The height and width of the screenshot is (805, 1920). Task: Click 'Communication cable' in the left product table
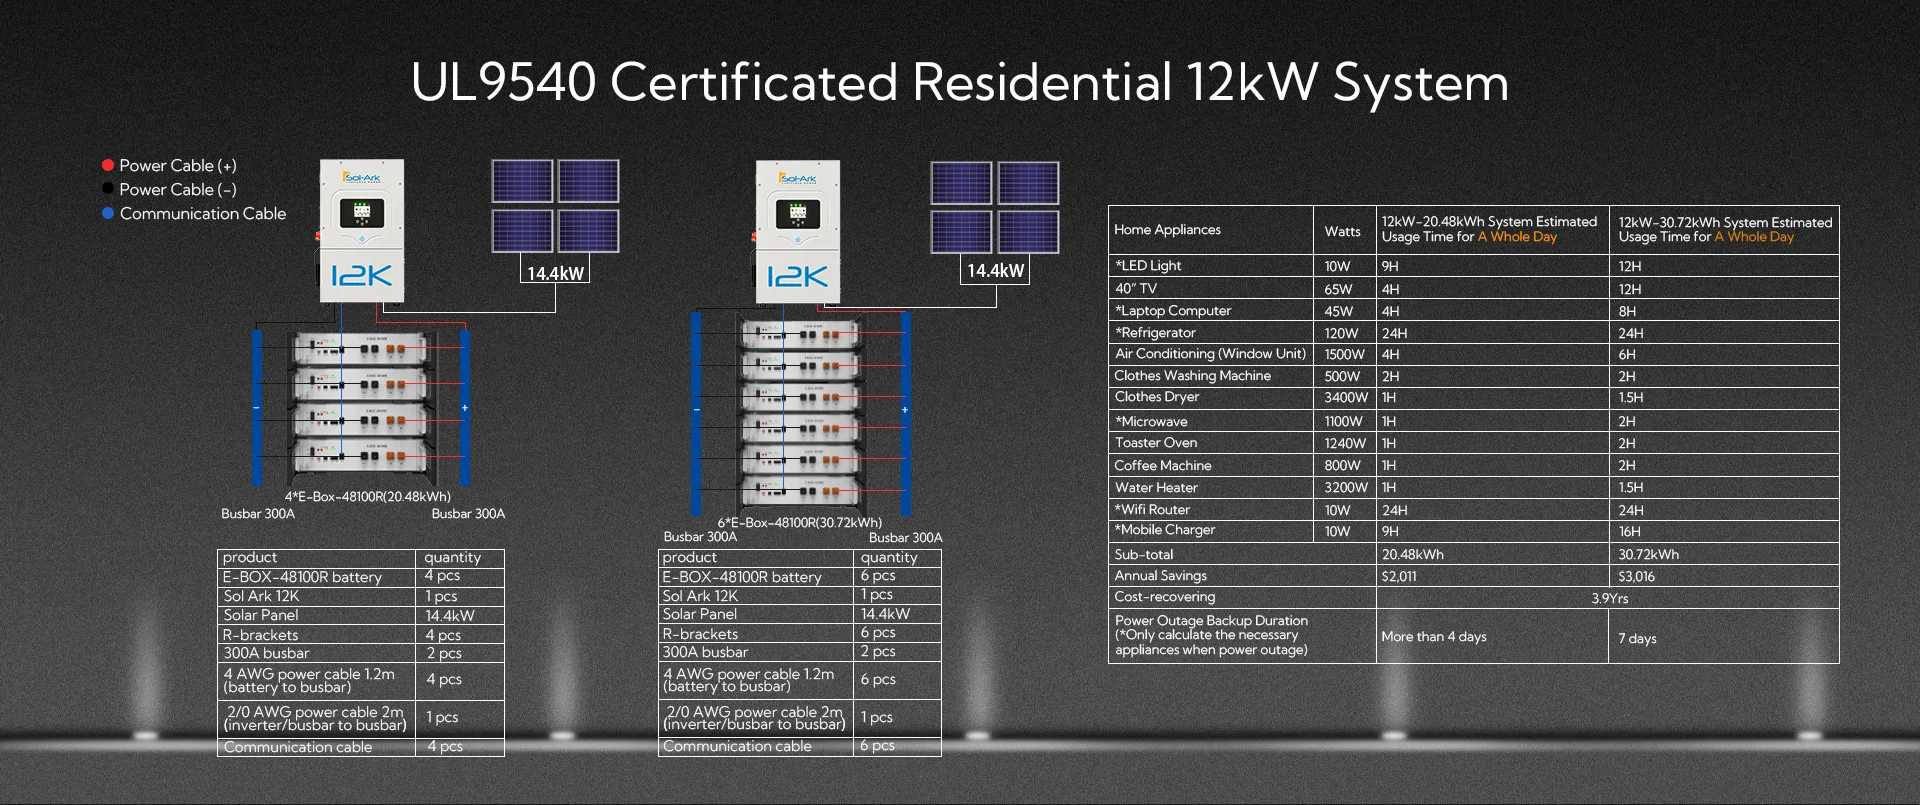[x=298, y=747]
